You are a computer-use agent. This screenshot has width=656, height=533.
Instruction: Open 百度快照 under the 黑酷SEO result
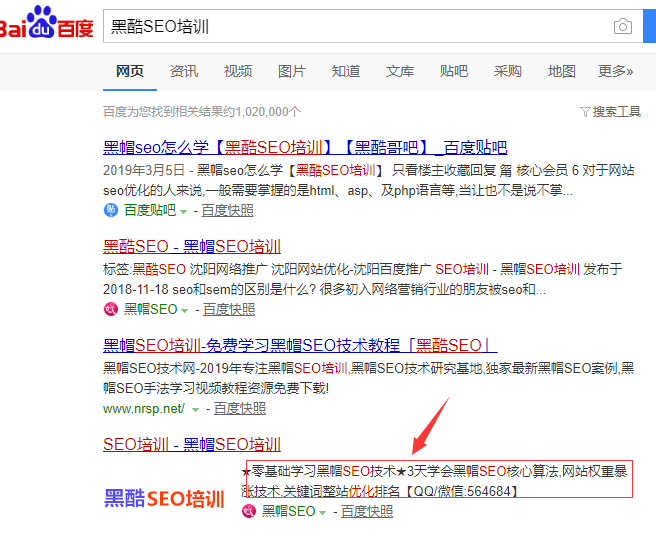229,309
